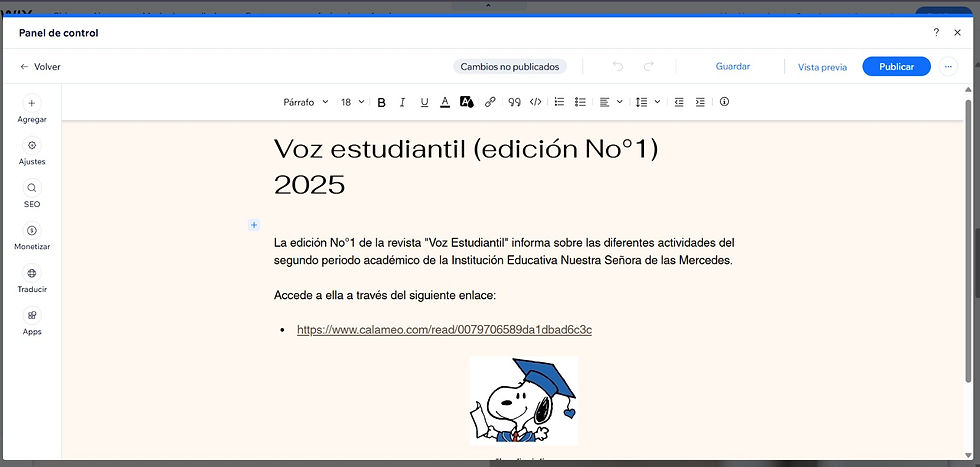Apply quote formatting with the quotation icon
Screen dimensions: 980x467
click(514, 103)
